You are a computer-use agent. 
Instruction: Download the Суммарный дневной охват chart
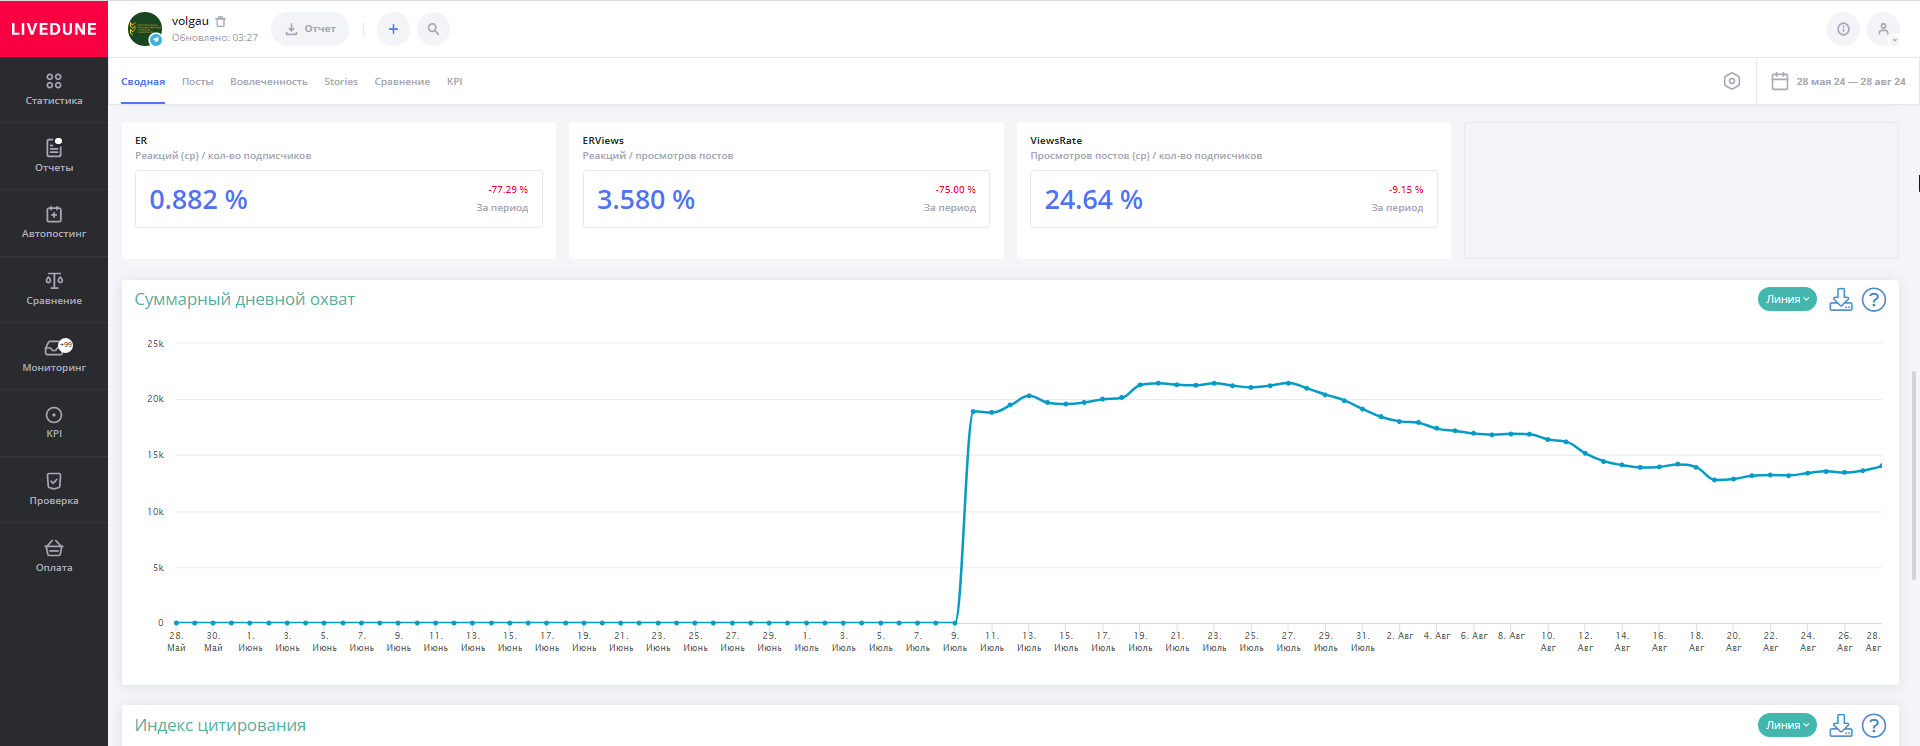pyautogui.click(x=1840, y=300)
